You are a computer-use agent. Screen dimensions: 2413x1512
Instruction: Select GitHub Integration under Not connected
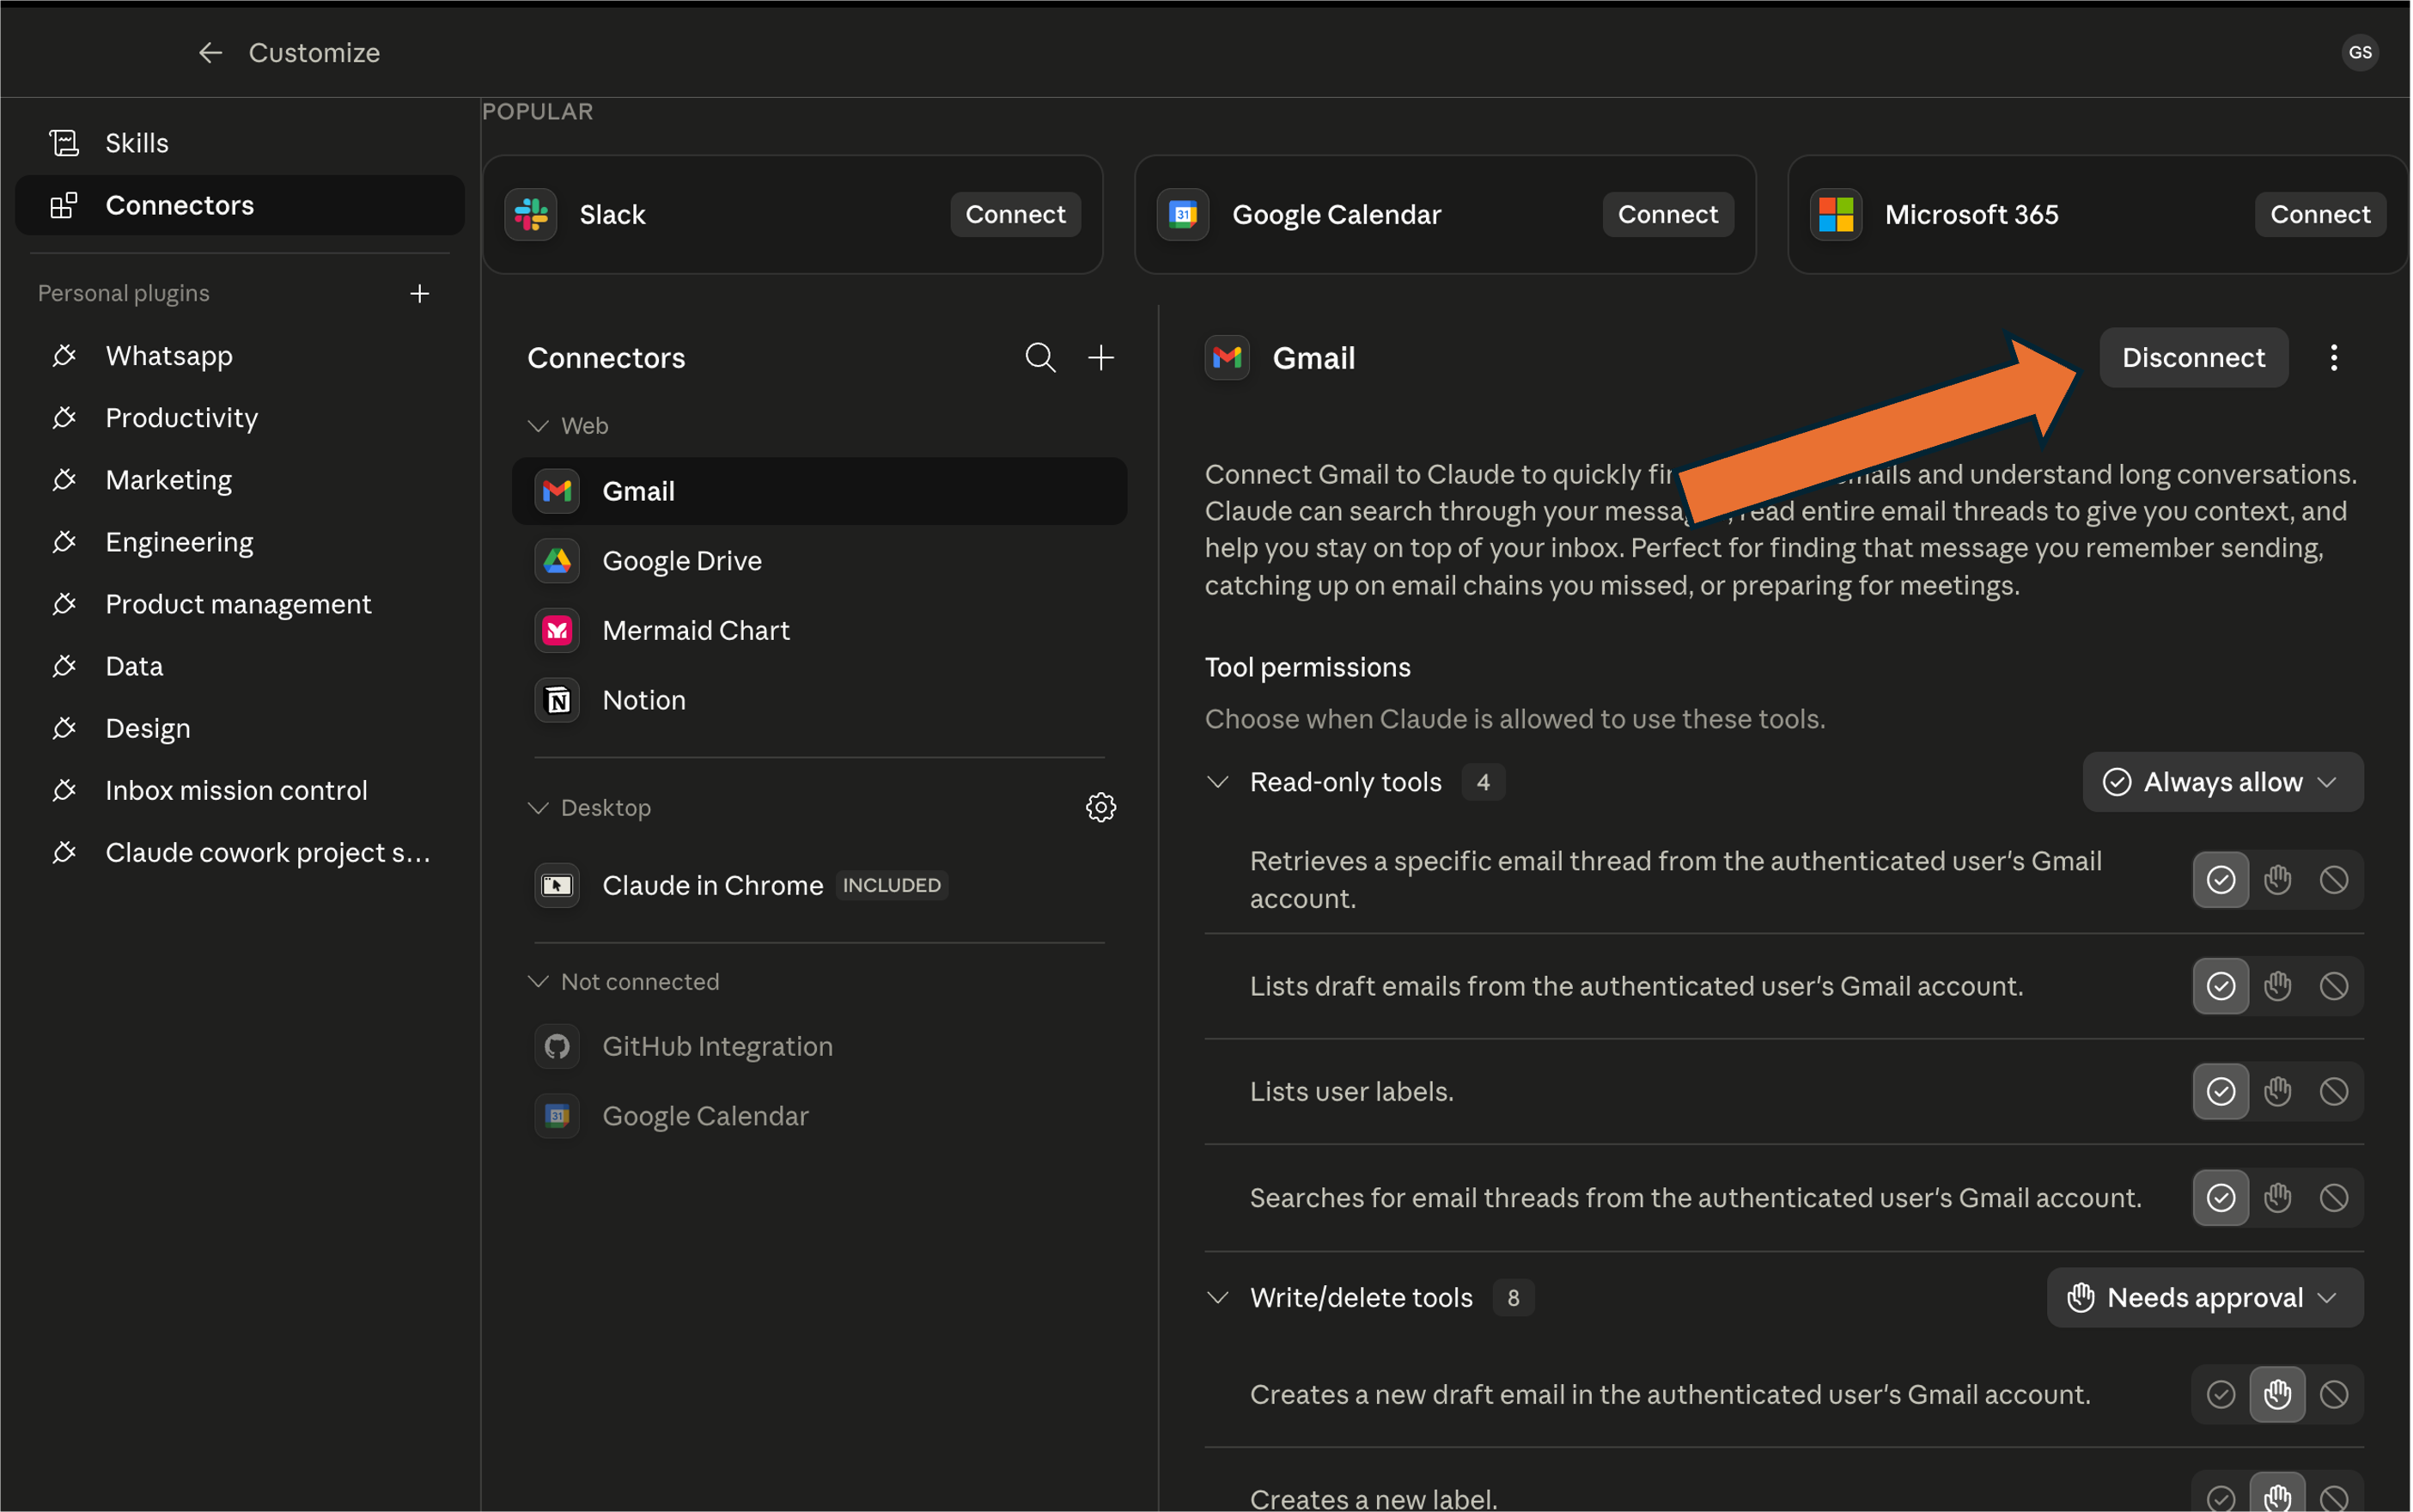point(819,1046)
